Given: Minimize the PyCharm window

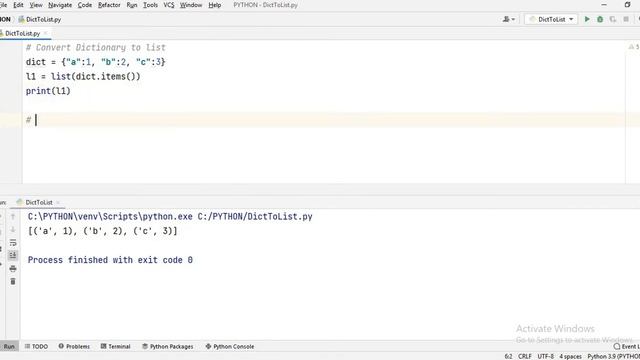Looking at the screenshot, I should pyautogui.click(x=604, y=5).
